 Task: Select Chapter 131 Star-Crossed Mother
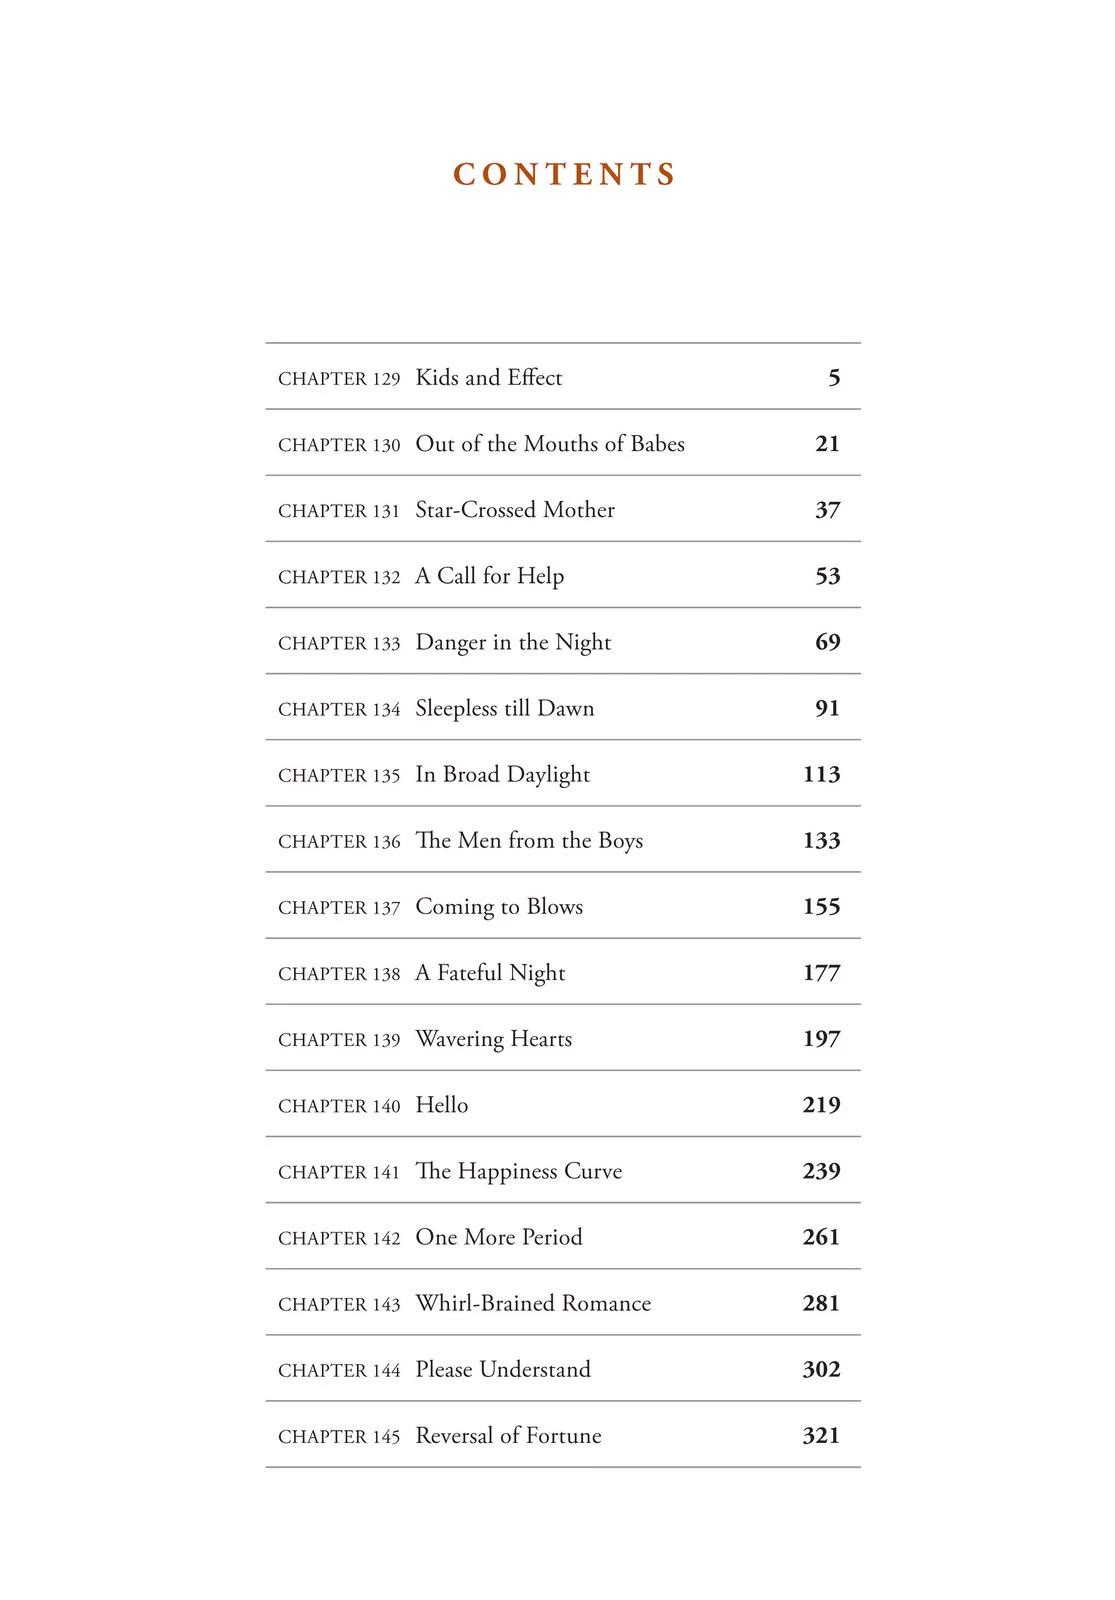click(563, 509)
